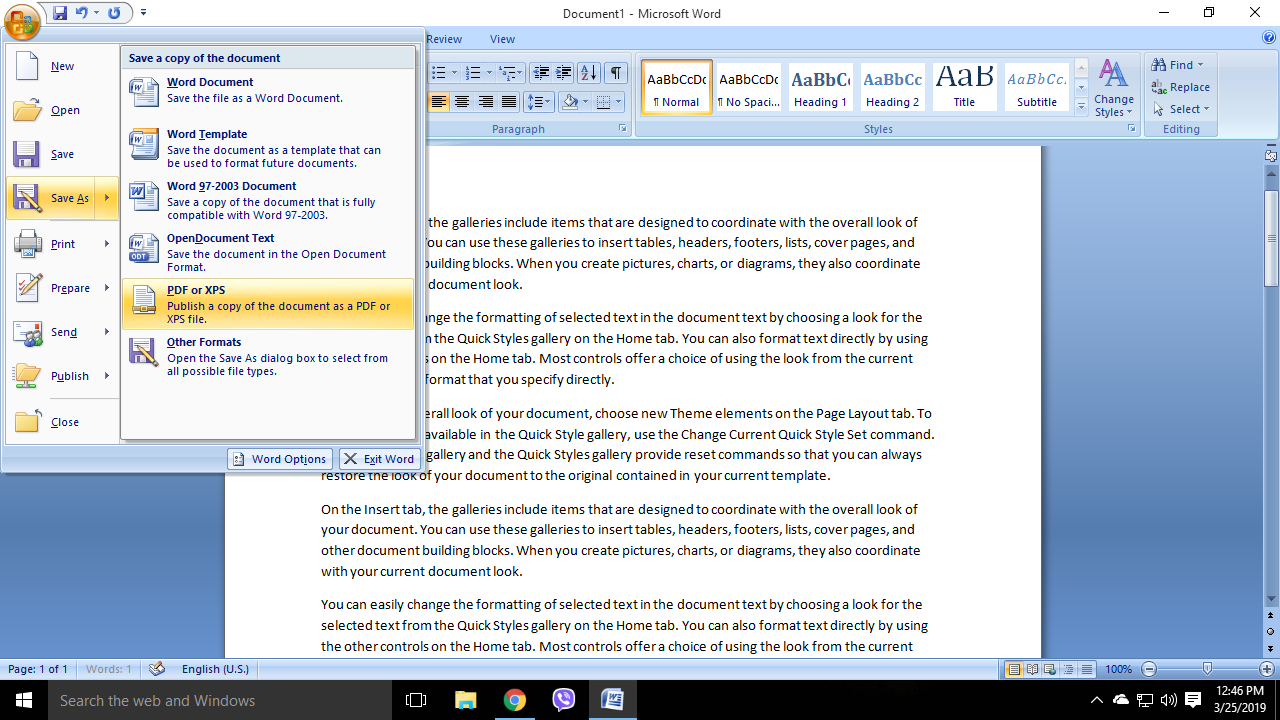This screenshot has height=720, width=1280.
Task: Click the Undo arrow icon
Action: (x=82, y=13)
